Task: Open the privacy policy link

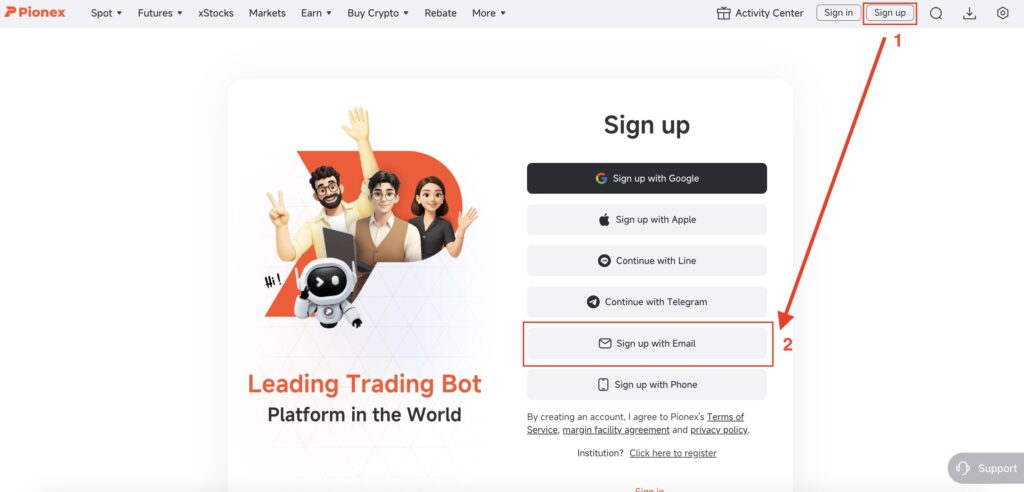Action: tap(719, 430)
